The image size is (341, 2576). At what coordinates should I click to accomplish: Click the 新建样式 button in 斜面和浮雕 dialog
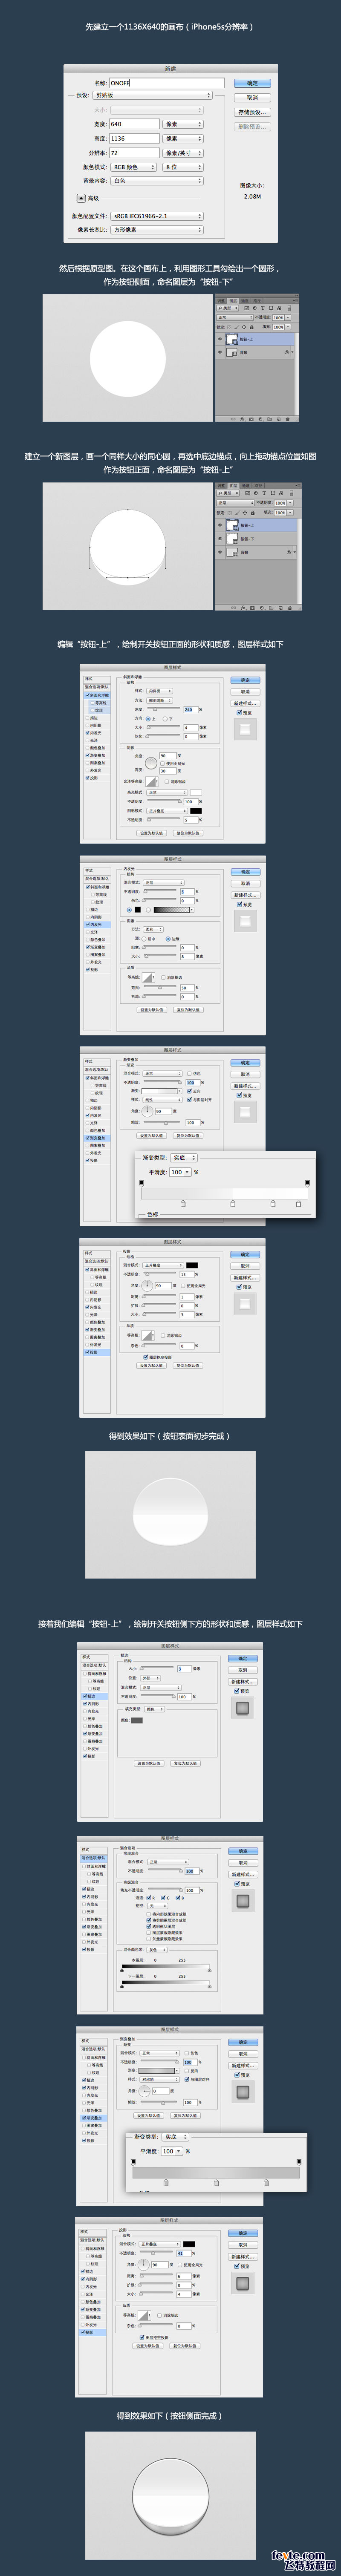pyautogui.click(x=246, y=703)
